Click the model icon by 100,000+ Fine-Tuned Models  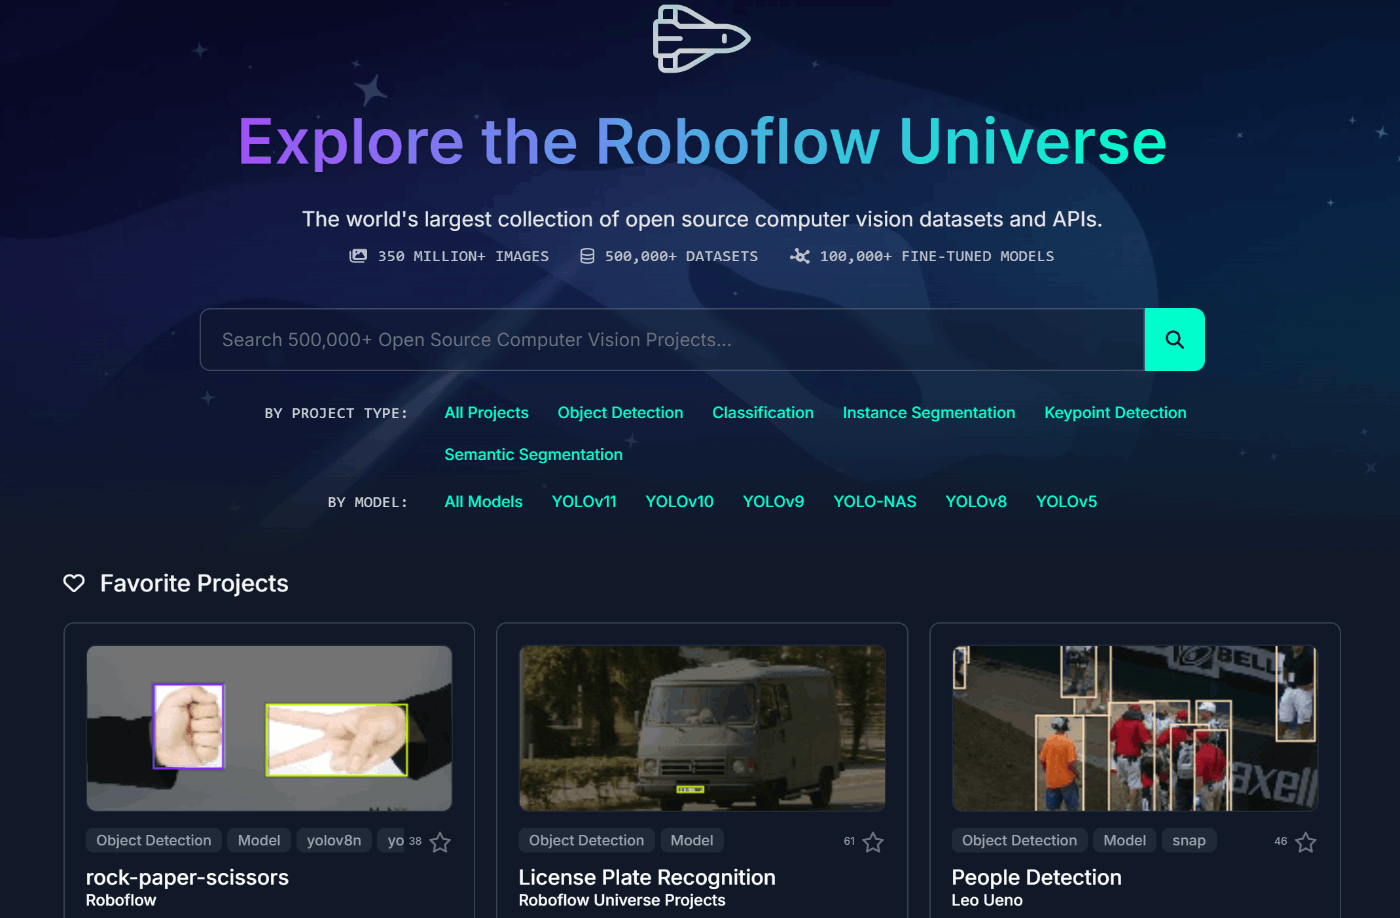[800, 256]
